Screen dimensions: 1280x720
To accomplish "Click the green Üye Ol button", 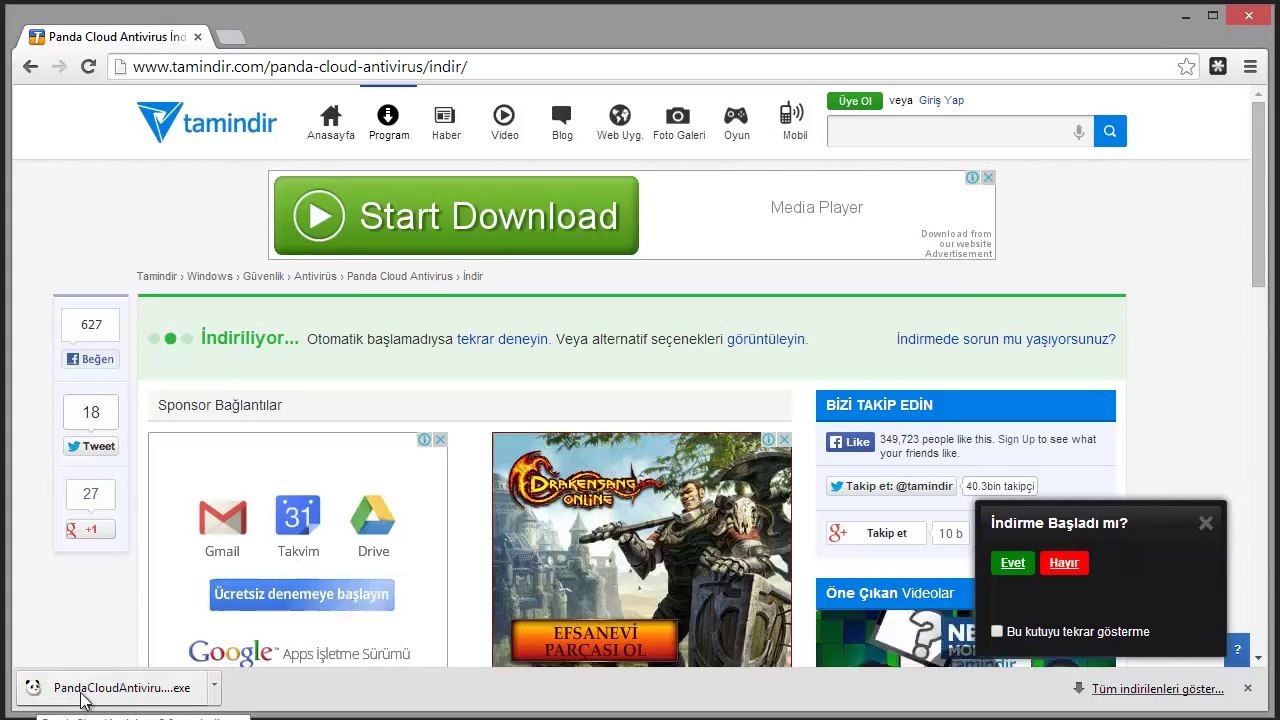I will coord(855,101).
